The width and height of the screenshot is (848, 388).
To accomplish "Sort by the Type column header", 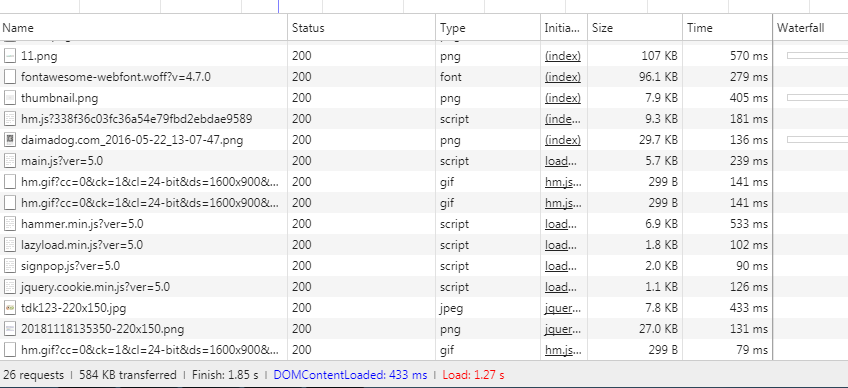I will click(488, 28).
